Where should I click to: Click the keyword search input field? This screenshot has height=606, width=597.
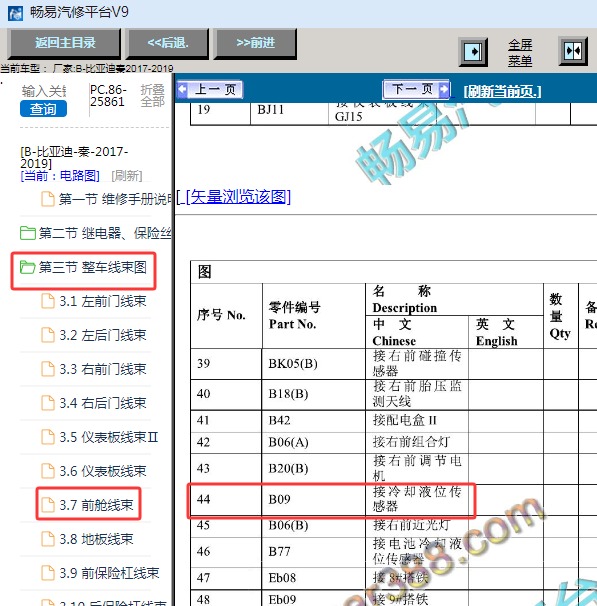point(44,91)
